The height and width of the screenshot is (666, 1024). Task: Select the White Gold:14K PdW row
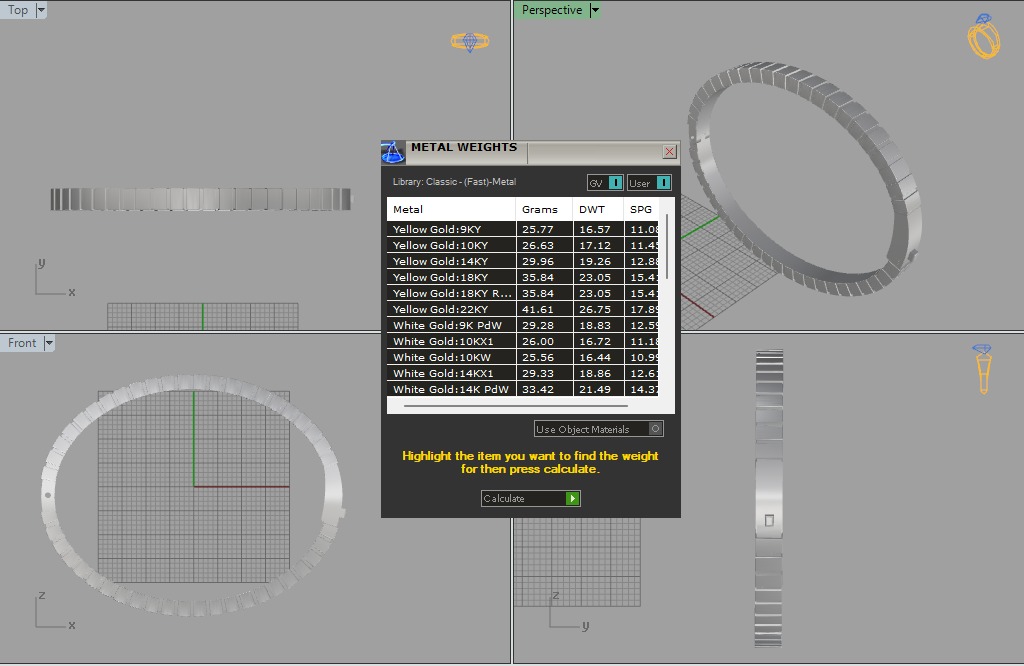[x=522, y=389]
